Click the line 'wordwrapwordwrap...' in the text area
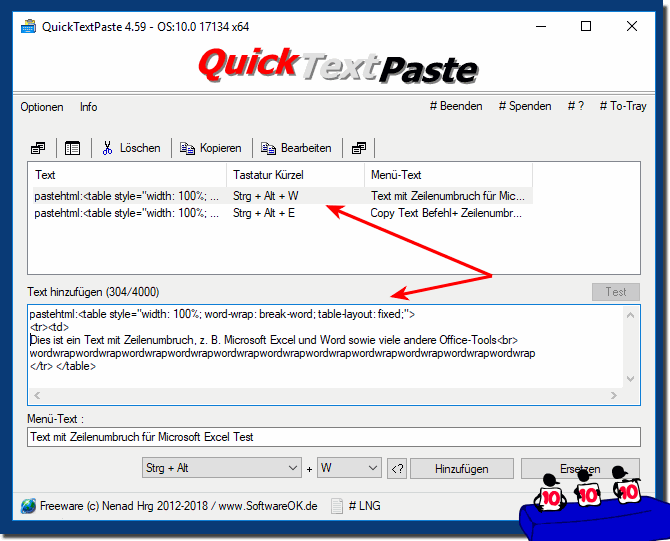Screen dimensions: 670x541 click(282, 353)
